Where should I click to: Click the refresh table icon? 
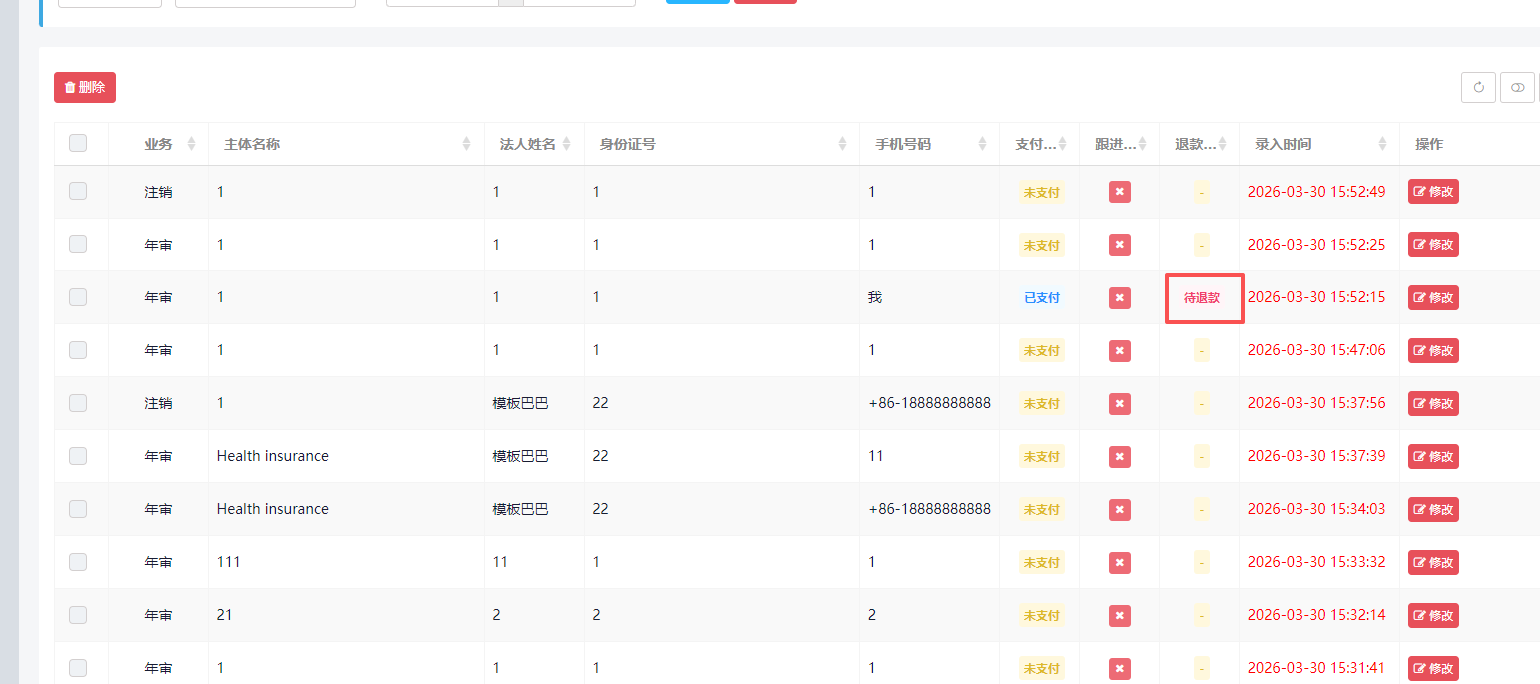coord(1478,88)
